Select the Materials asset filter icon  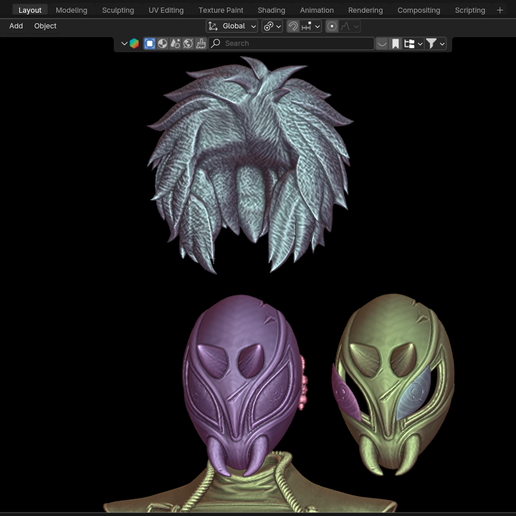pyautogui.click(x=162, y=44)
